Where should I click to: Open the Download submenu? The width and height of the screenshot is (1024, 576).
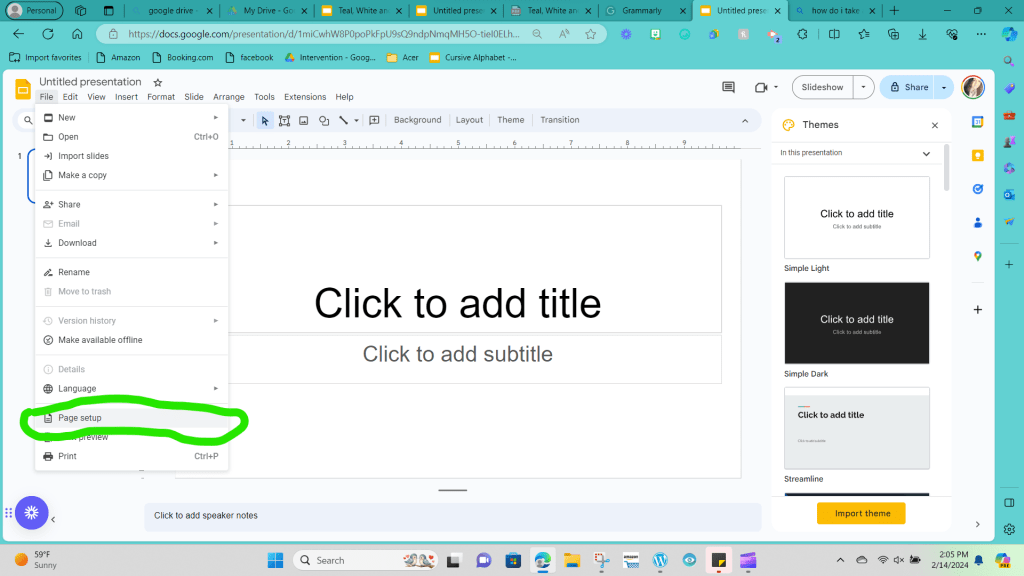click(77, 243)
